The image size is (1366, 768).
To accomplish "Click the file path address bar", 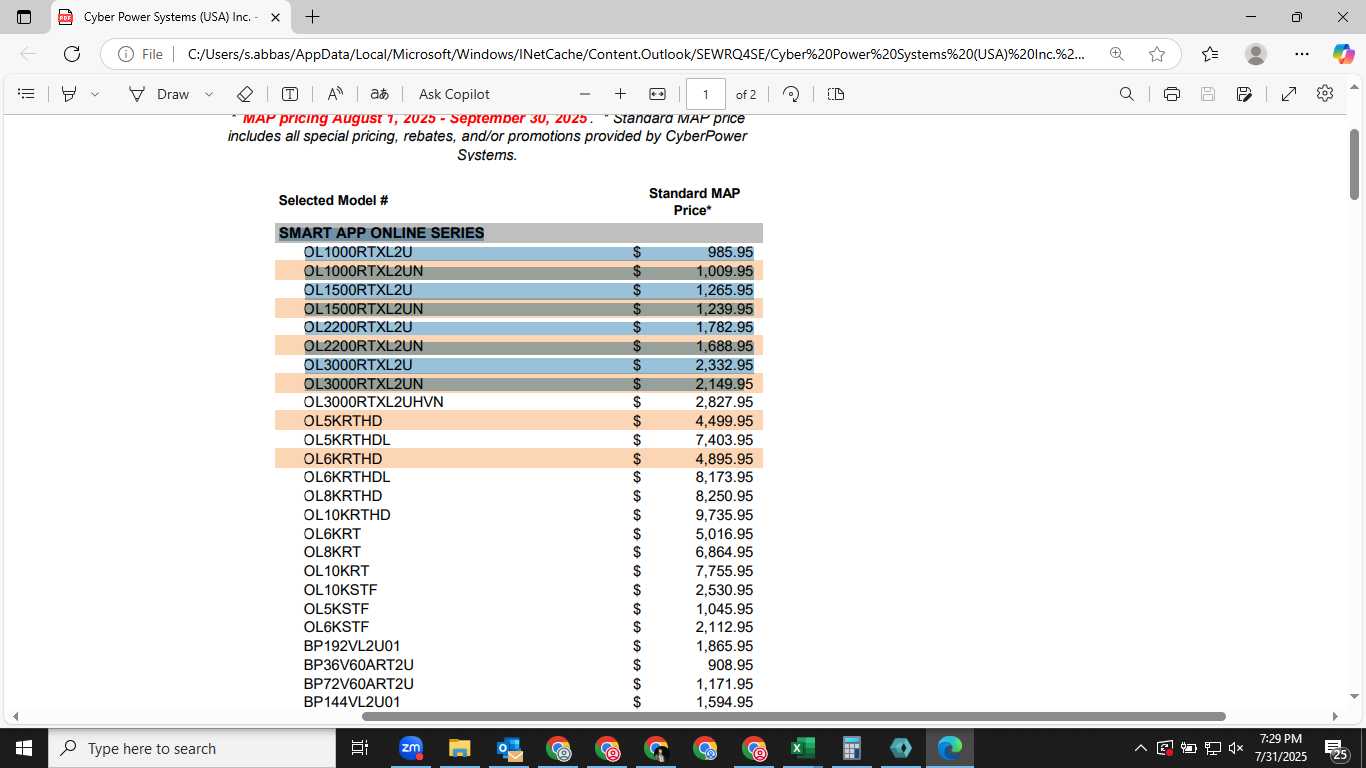I will pyautogui.click(x=635, y=54).
